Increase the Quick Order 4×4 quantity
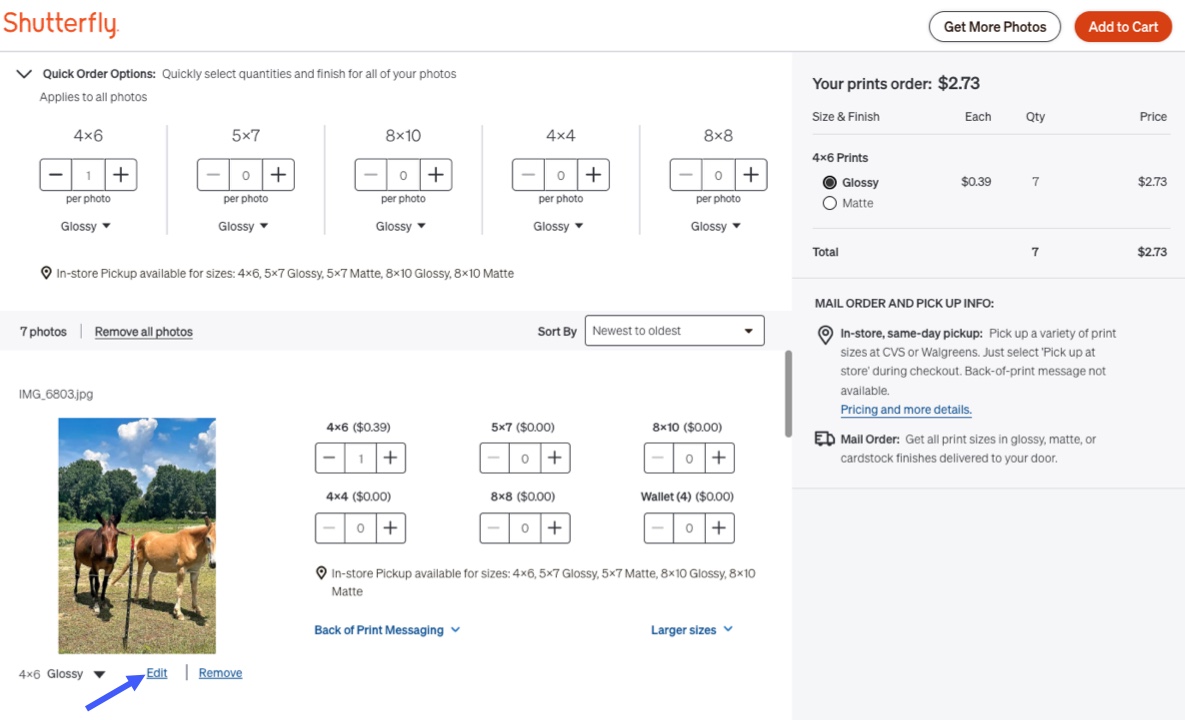The height and width of the screenshot is (720, 1185). [x=593, y=175]
